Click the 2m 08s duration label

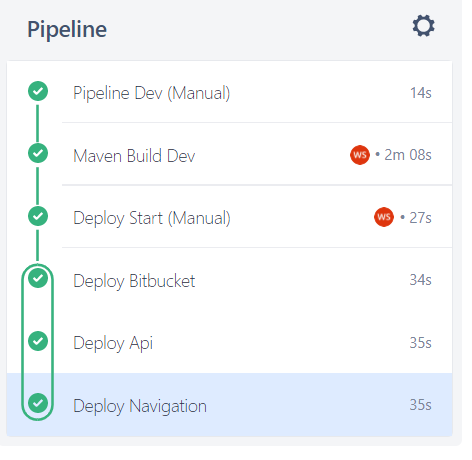408,155
